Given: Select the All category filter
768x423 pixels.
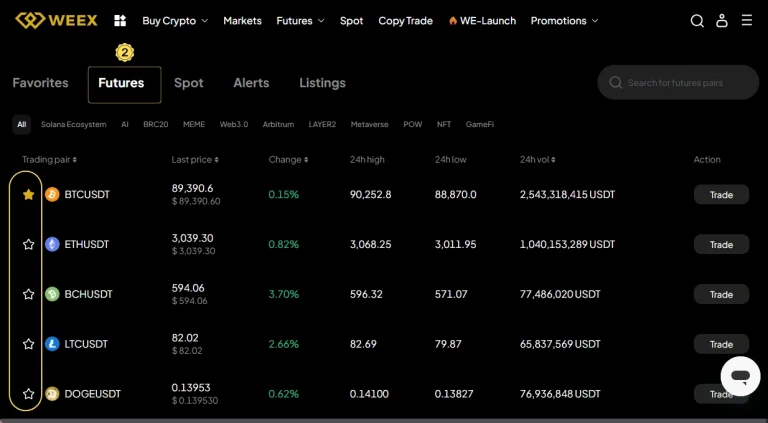Looking at the screenshot, I should pos(22,124).
